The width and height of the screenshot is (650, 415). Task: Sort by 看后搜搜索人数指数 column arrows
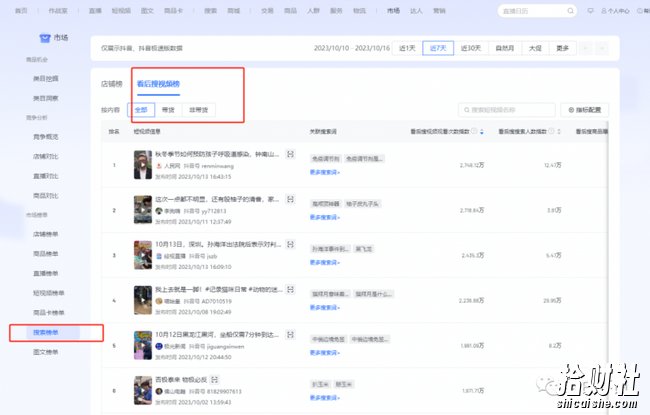[559, 131]
